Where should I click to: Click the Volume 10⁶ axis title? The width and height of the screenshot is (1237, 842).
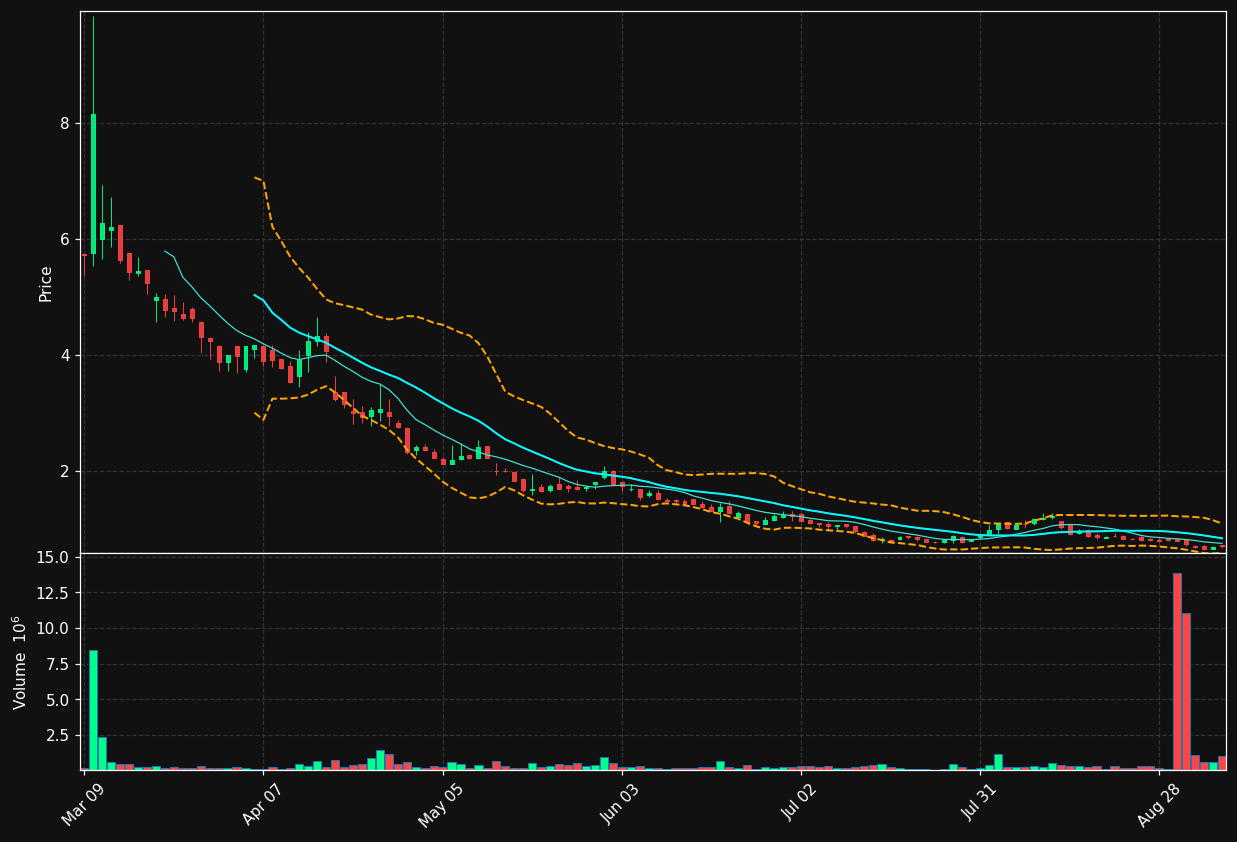point(20,662)
